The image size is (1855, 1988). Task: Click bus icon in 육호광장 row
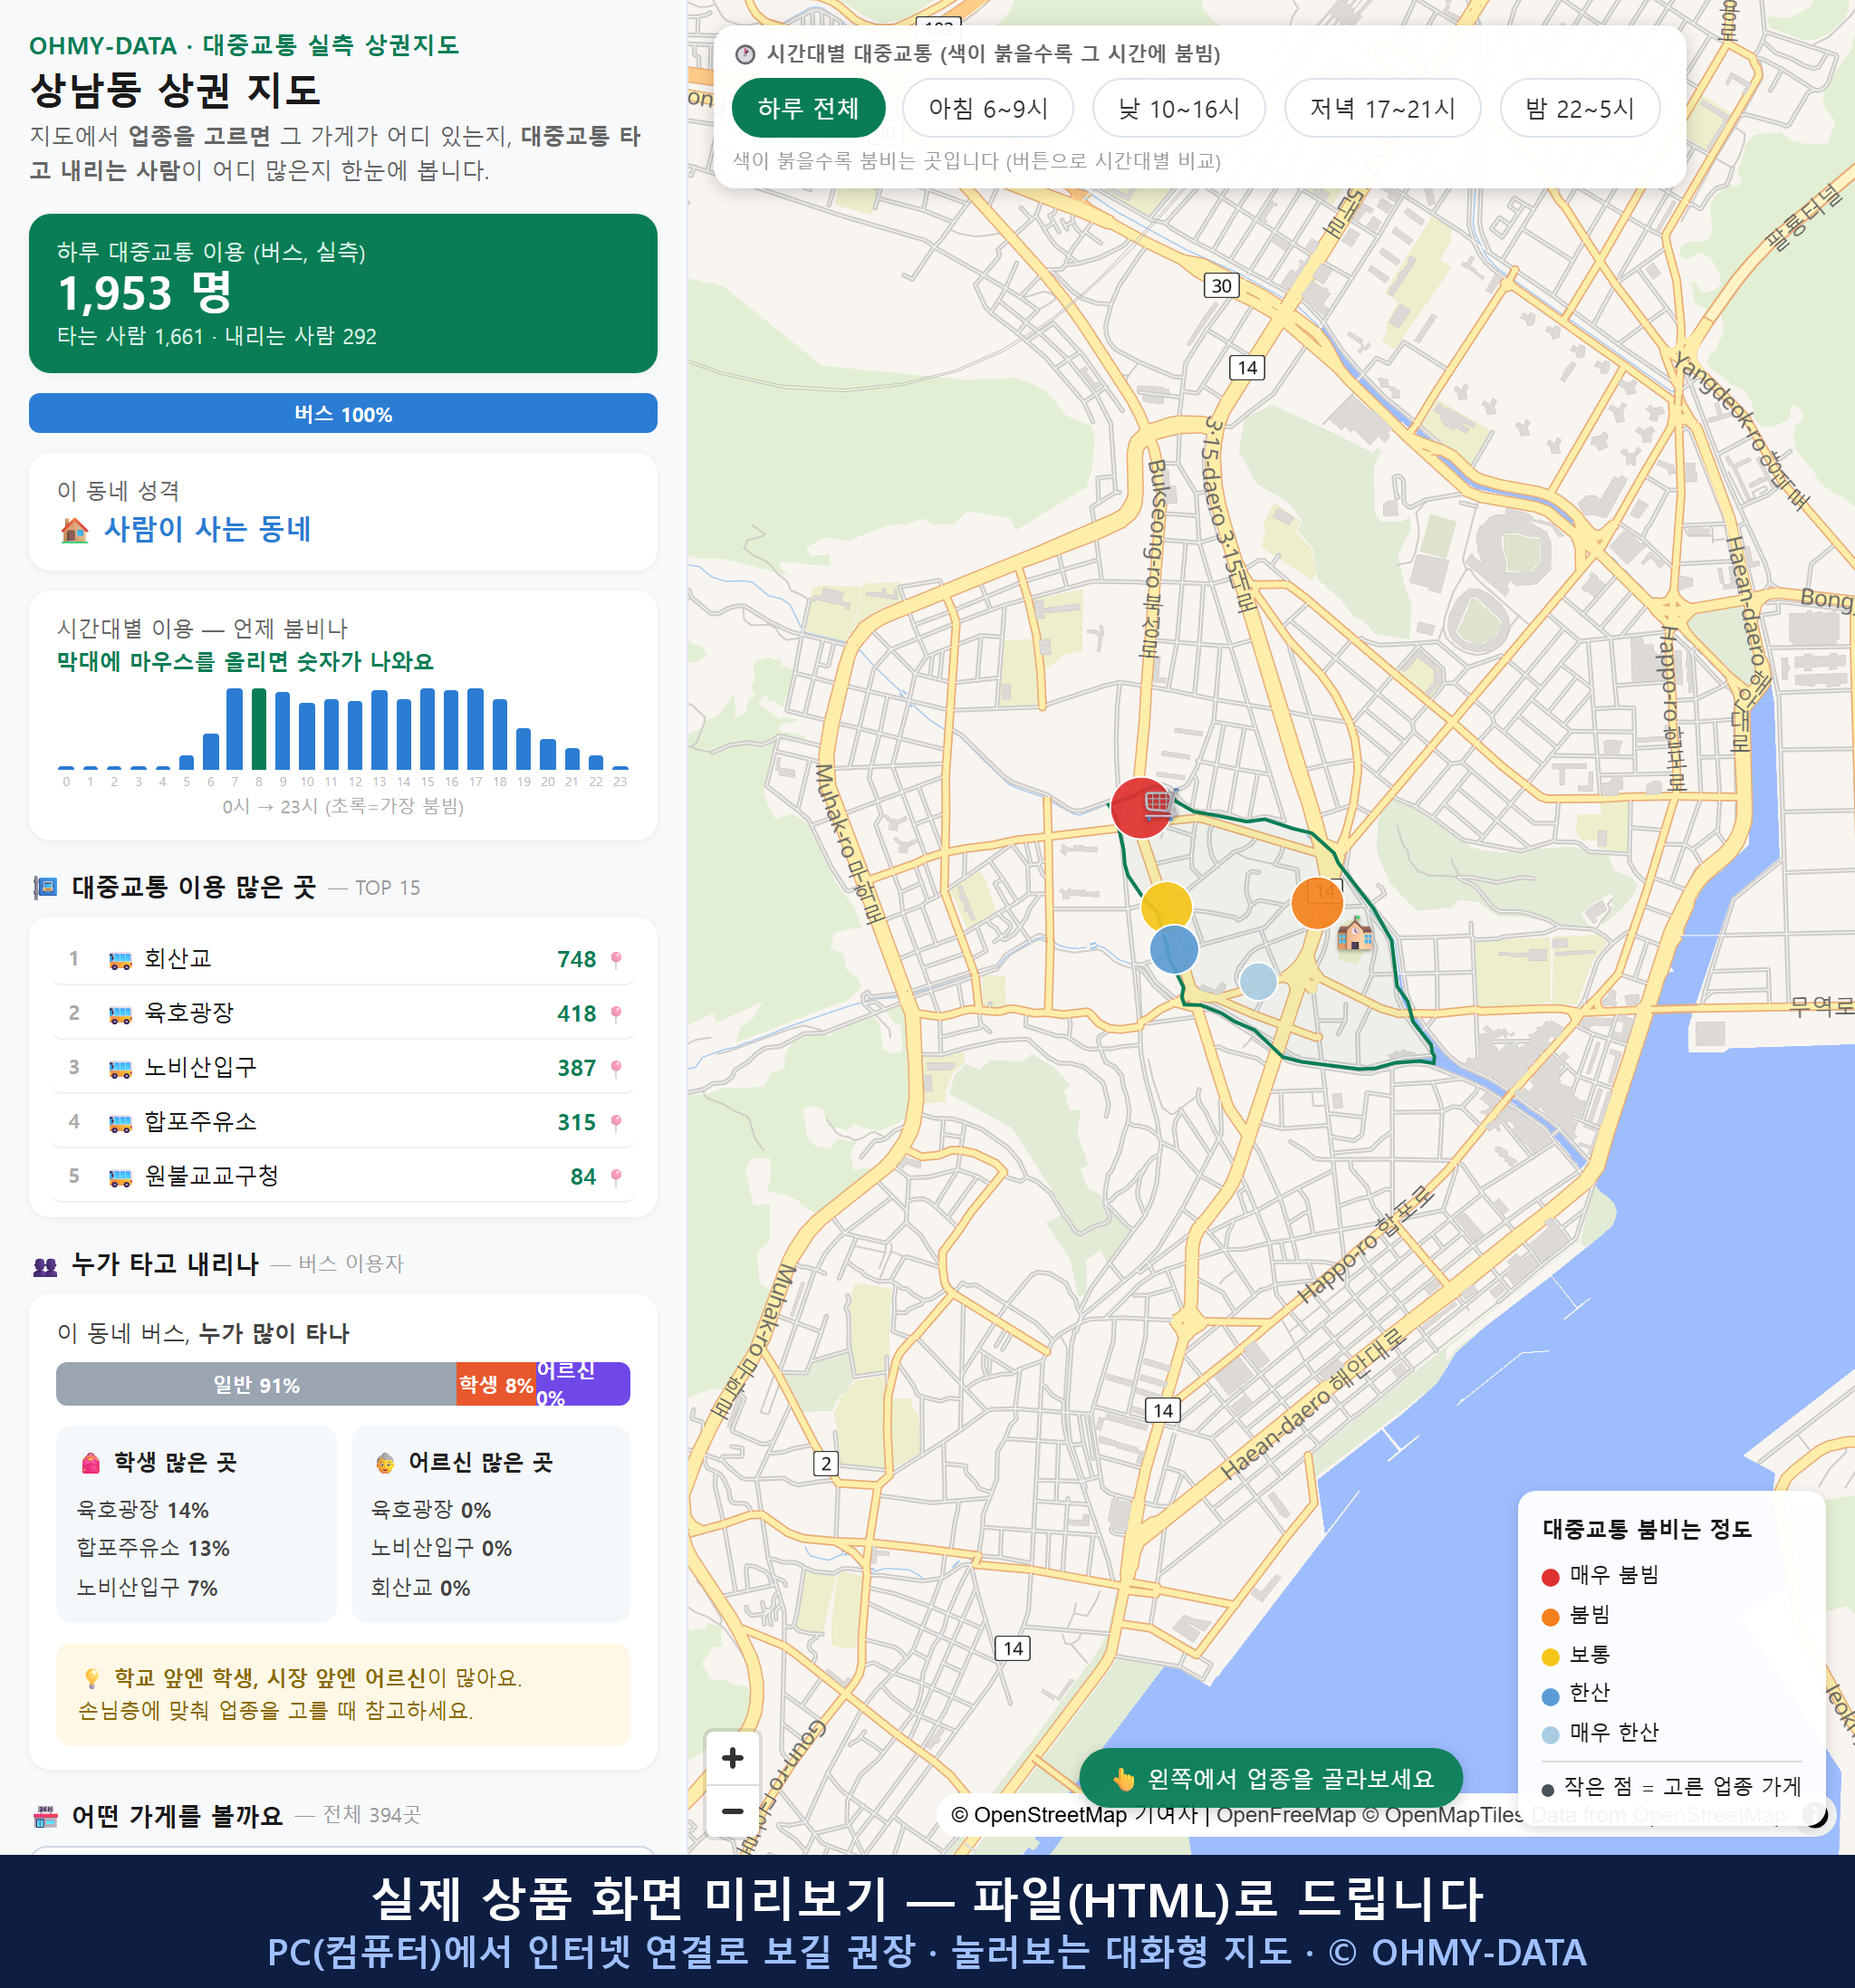tap(120, 1014)
